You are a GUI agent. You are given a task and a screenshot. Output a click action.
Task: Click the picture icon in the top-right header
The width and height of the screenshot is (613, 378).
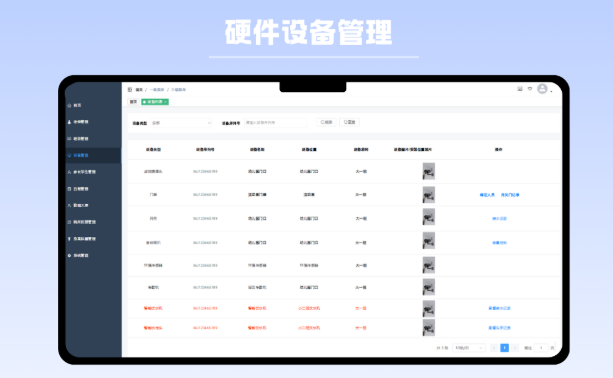(x=520, y=89)
